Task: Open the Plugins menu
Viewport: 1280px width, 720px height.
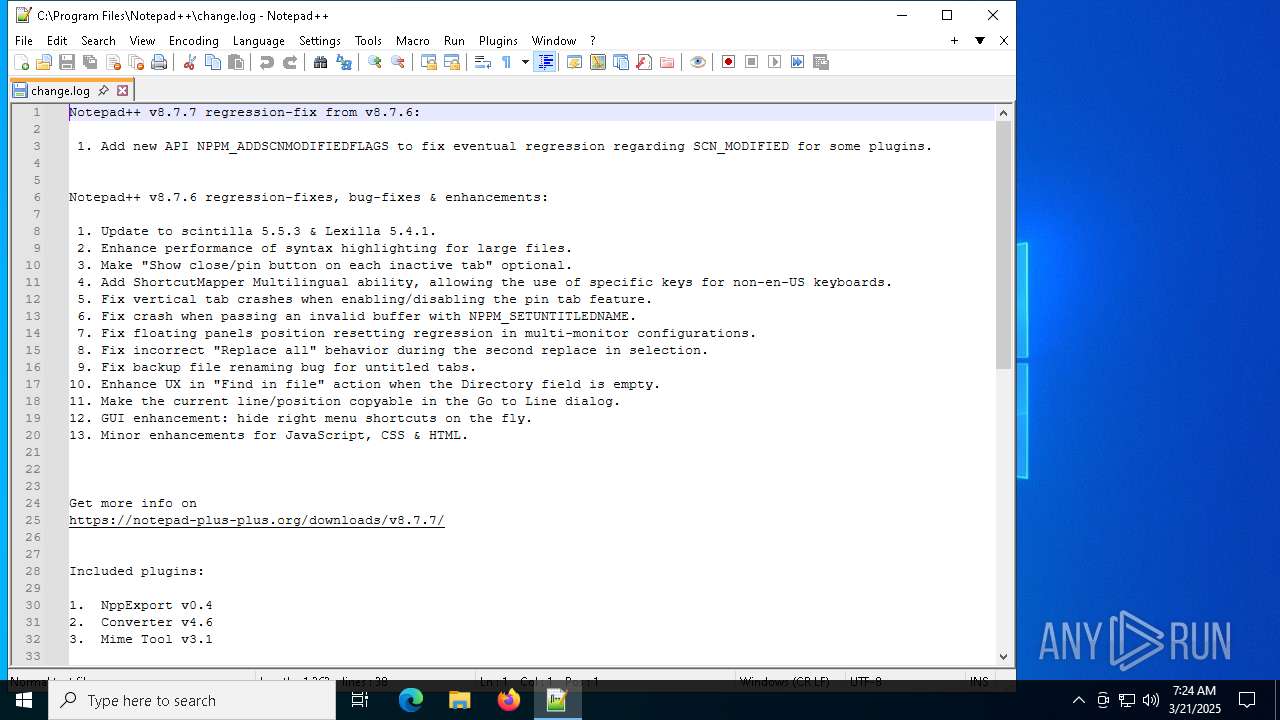Action: pos(498,41)
